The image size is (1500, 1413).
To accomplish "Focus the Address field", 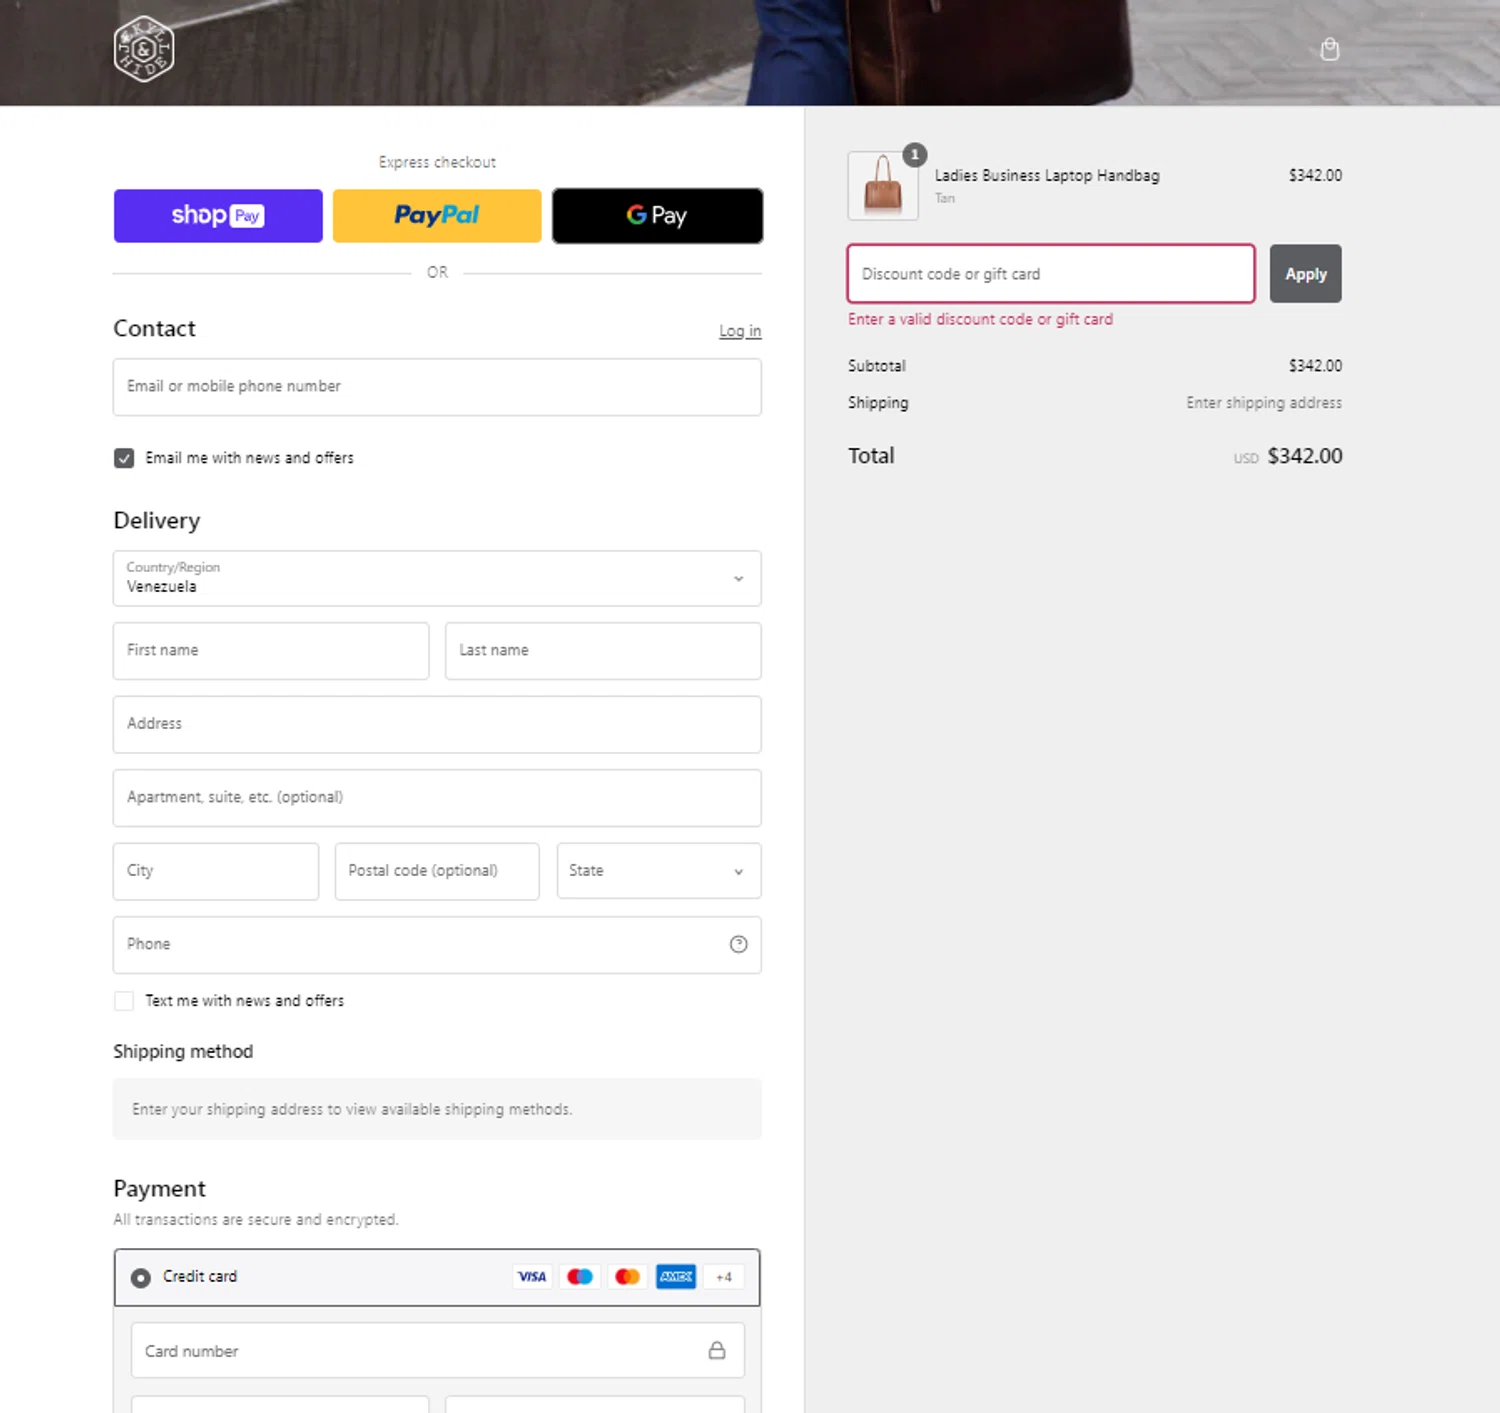I will click(x=437, y=724).
